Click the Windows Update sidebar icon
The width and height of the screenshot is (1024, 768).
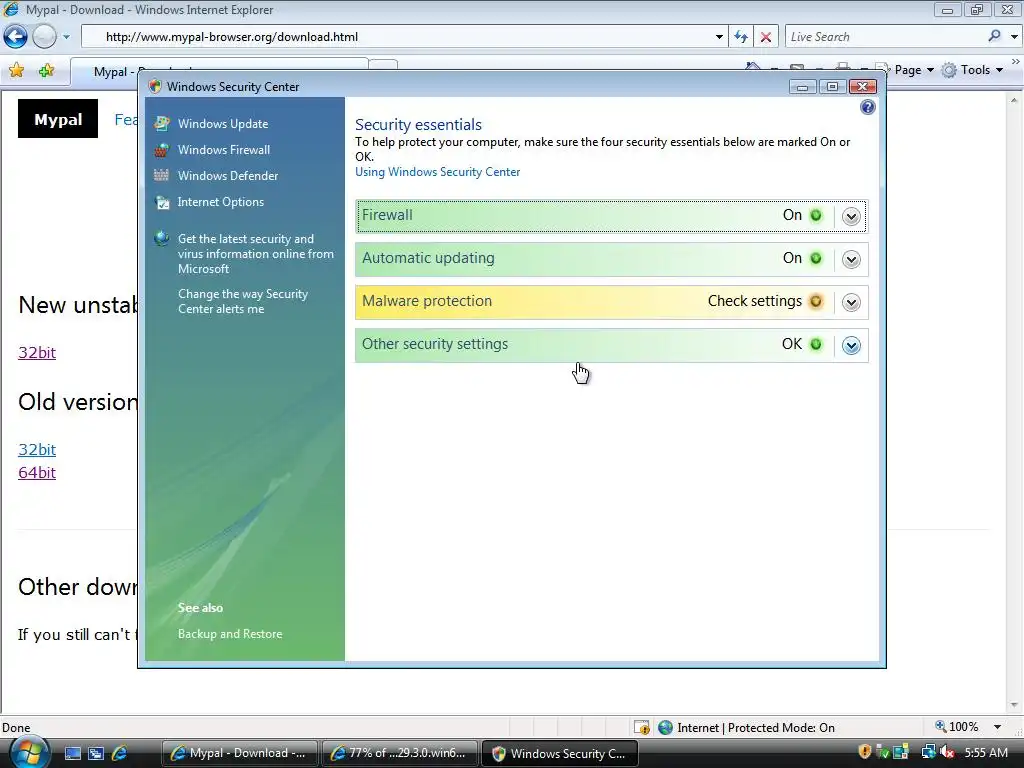[161, 123]
